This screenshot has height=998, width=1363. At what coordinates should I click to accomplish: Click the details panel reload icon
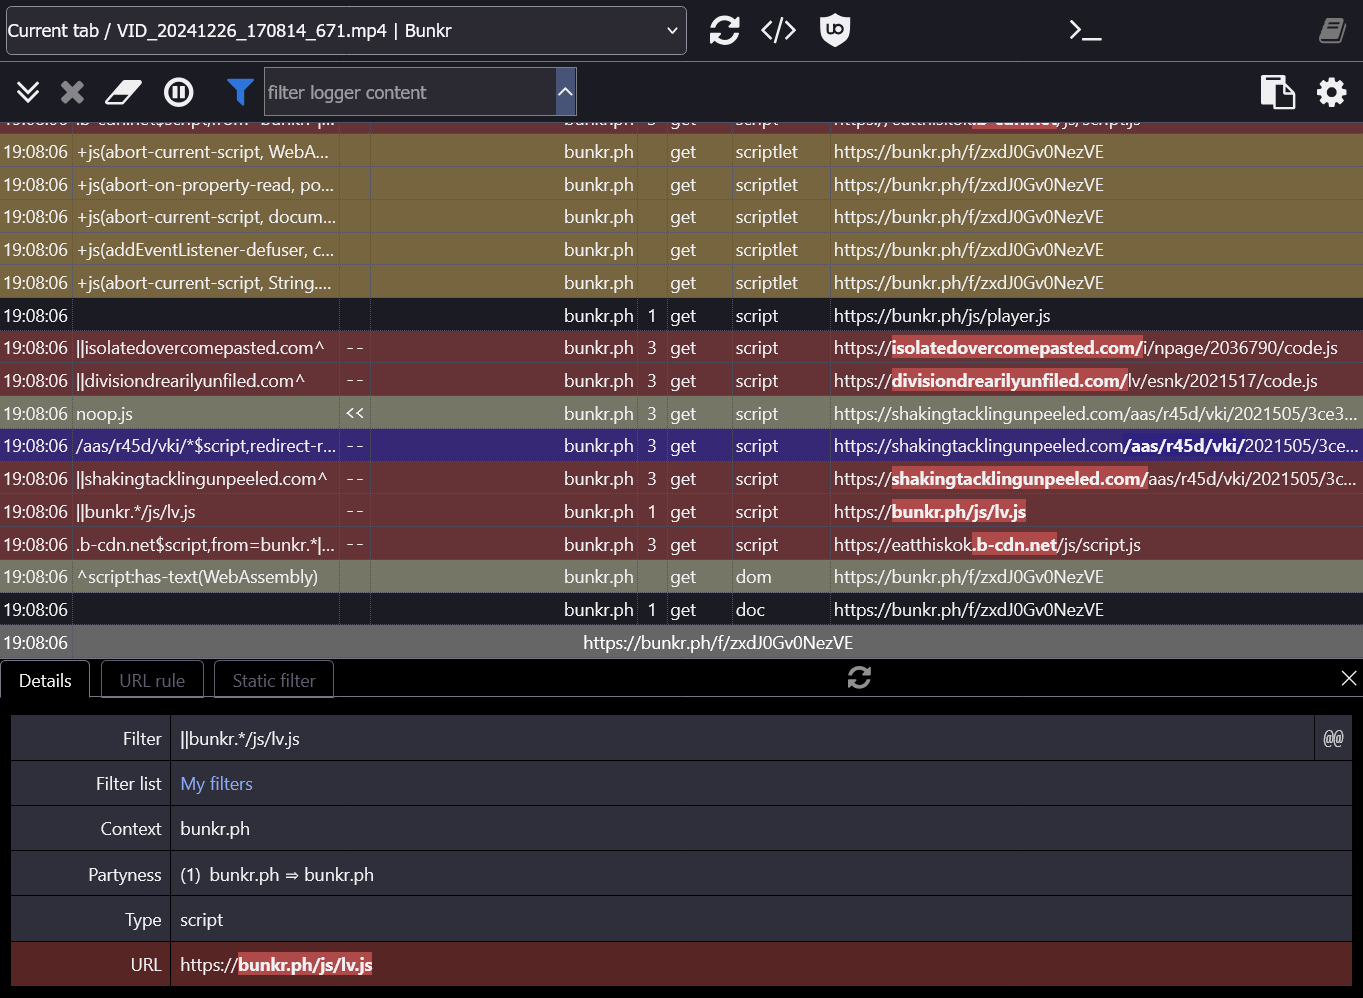[859, 678]
